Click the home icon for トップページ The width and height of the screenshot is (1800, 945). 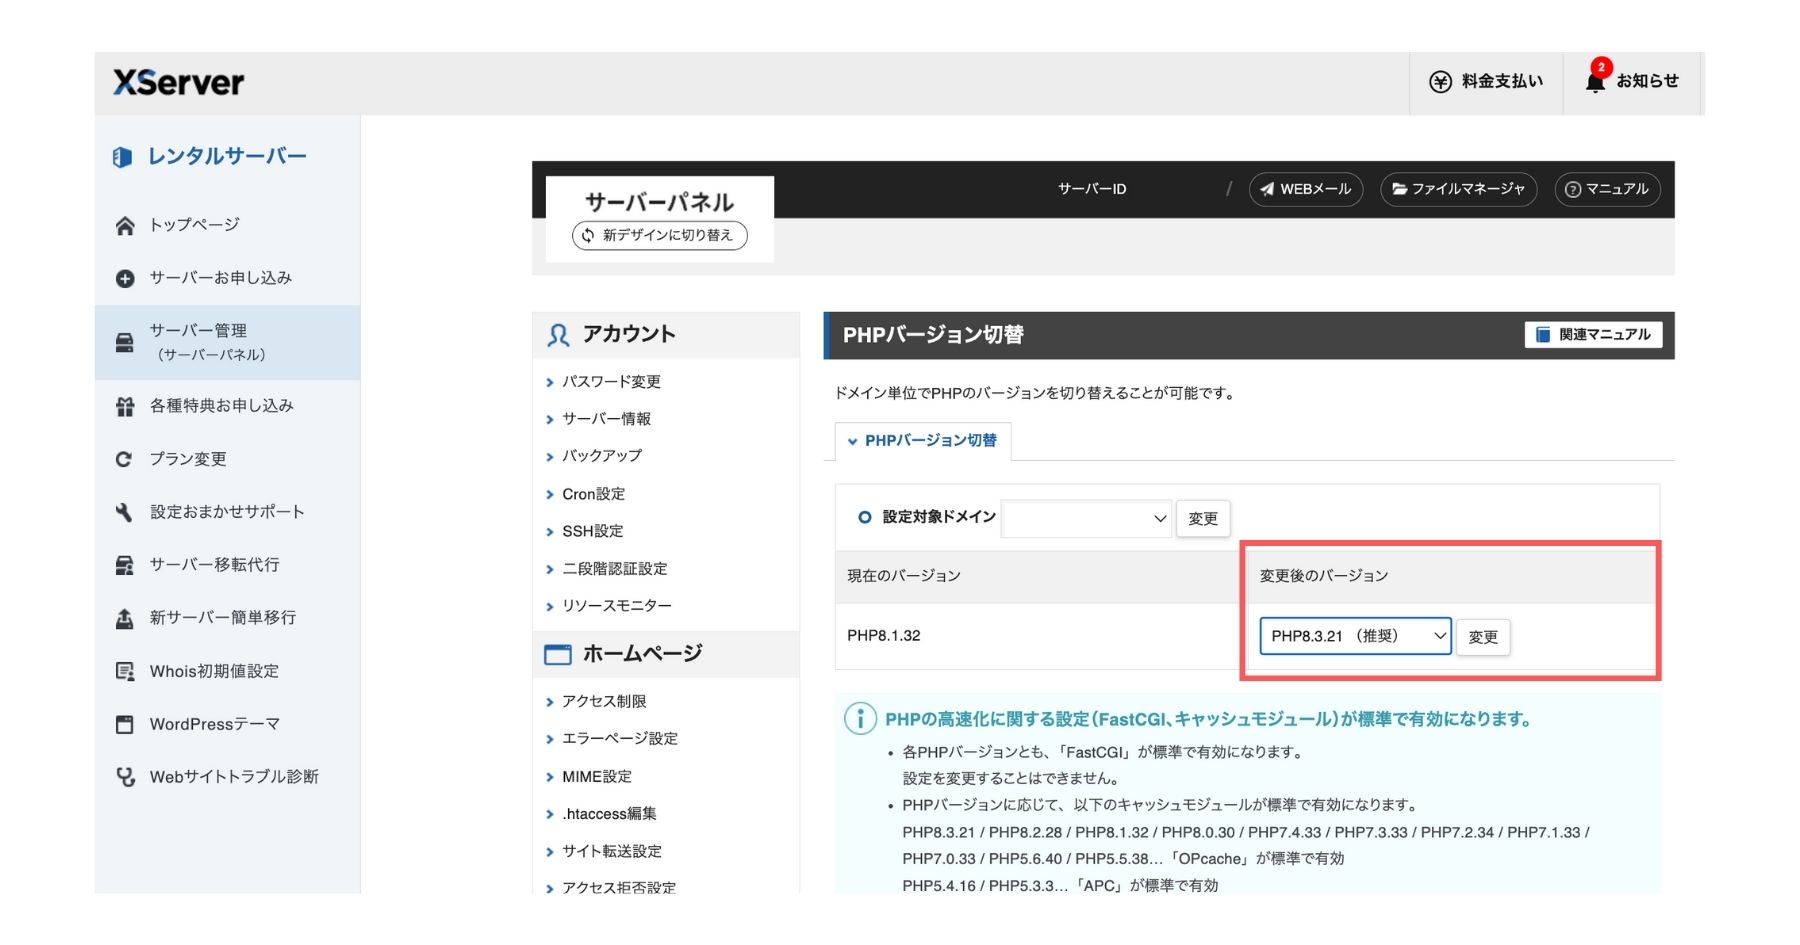point(125,226)
